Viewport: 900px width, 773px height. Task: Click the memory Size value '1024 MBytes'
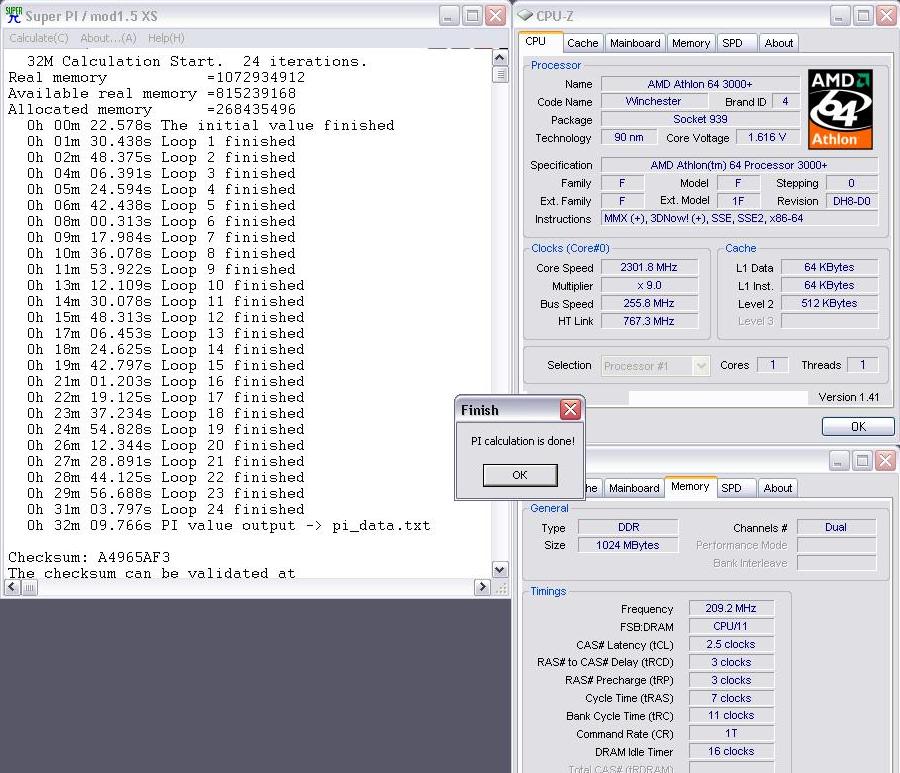(627, 545)
